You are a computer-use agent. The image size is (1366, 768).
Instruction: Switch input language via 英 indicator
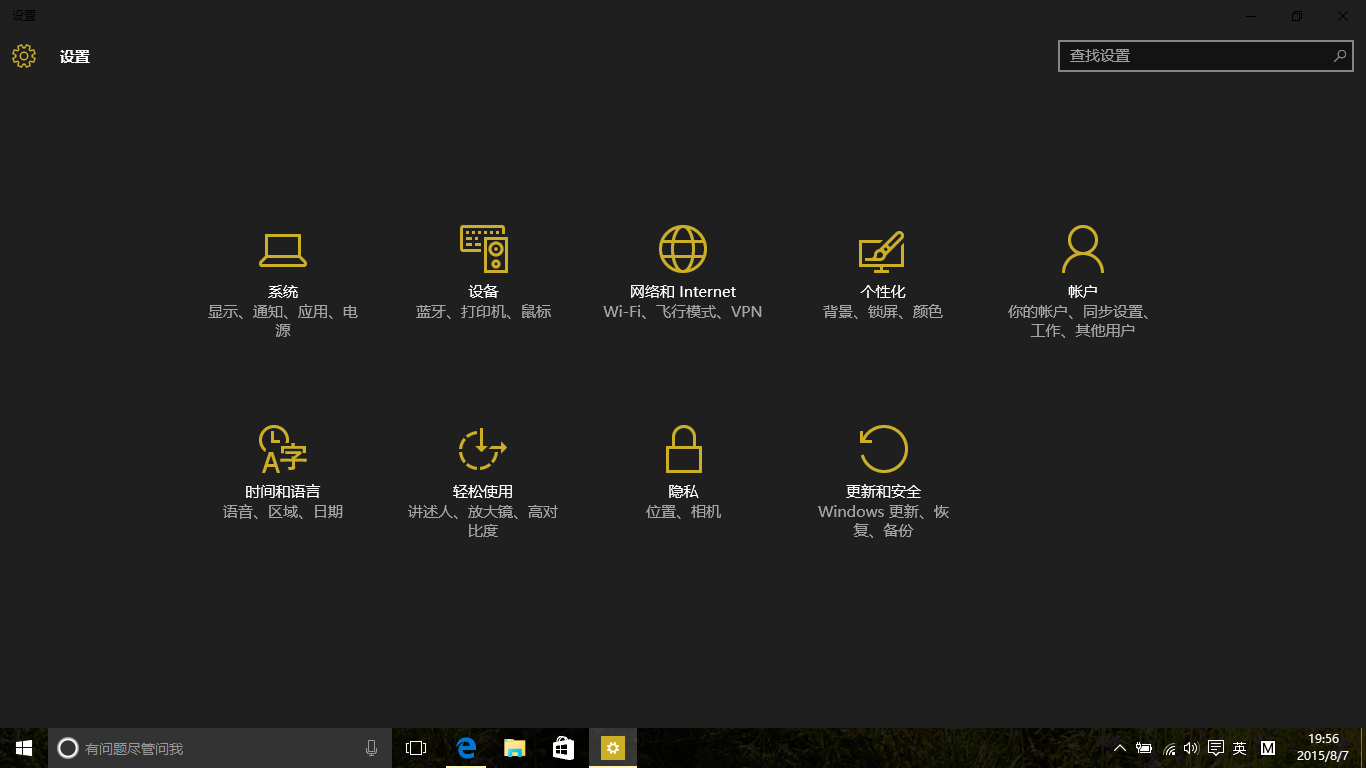[1239, 748]
